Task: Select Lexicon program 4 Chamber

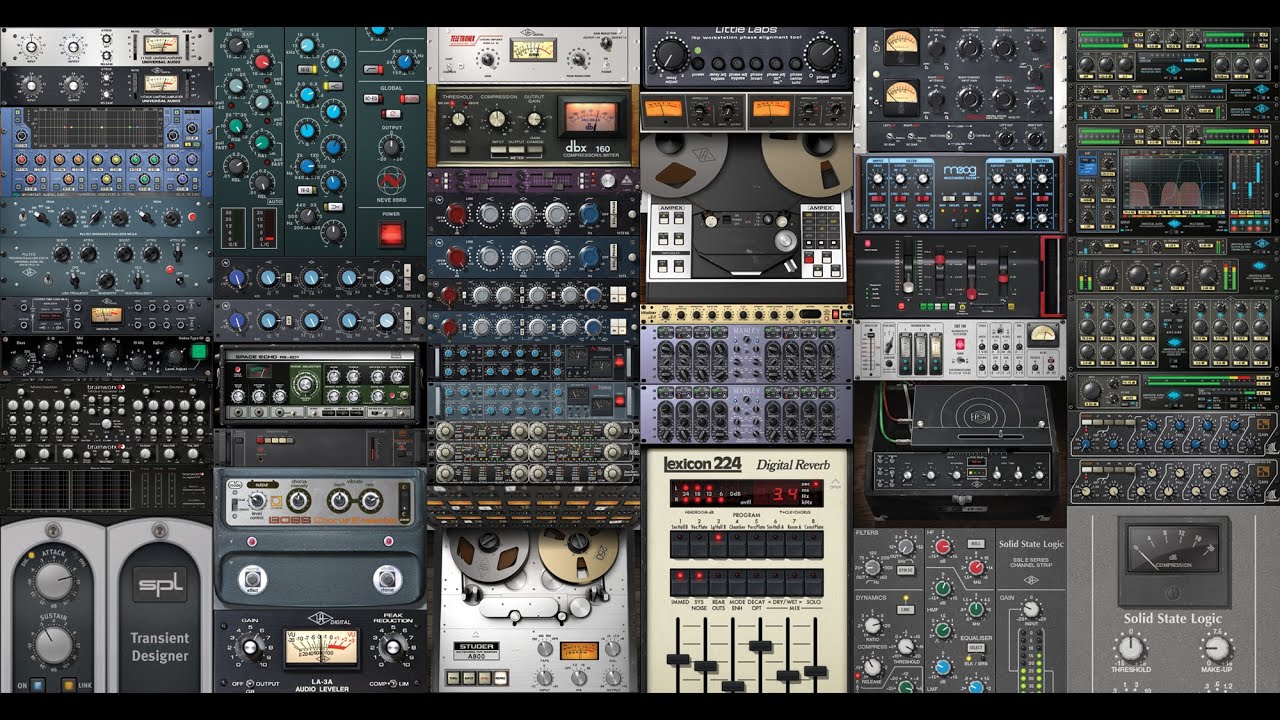Action: pos(737,544)
